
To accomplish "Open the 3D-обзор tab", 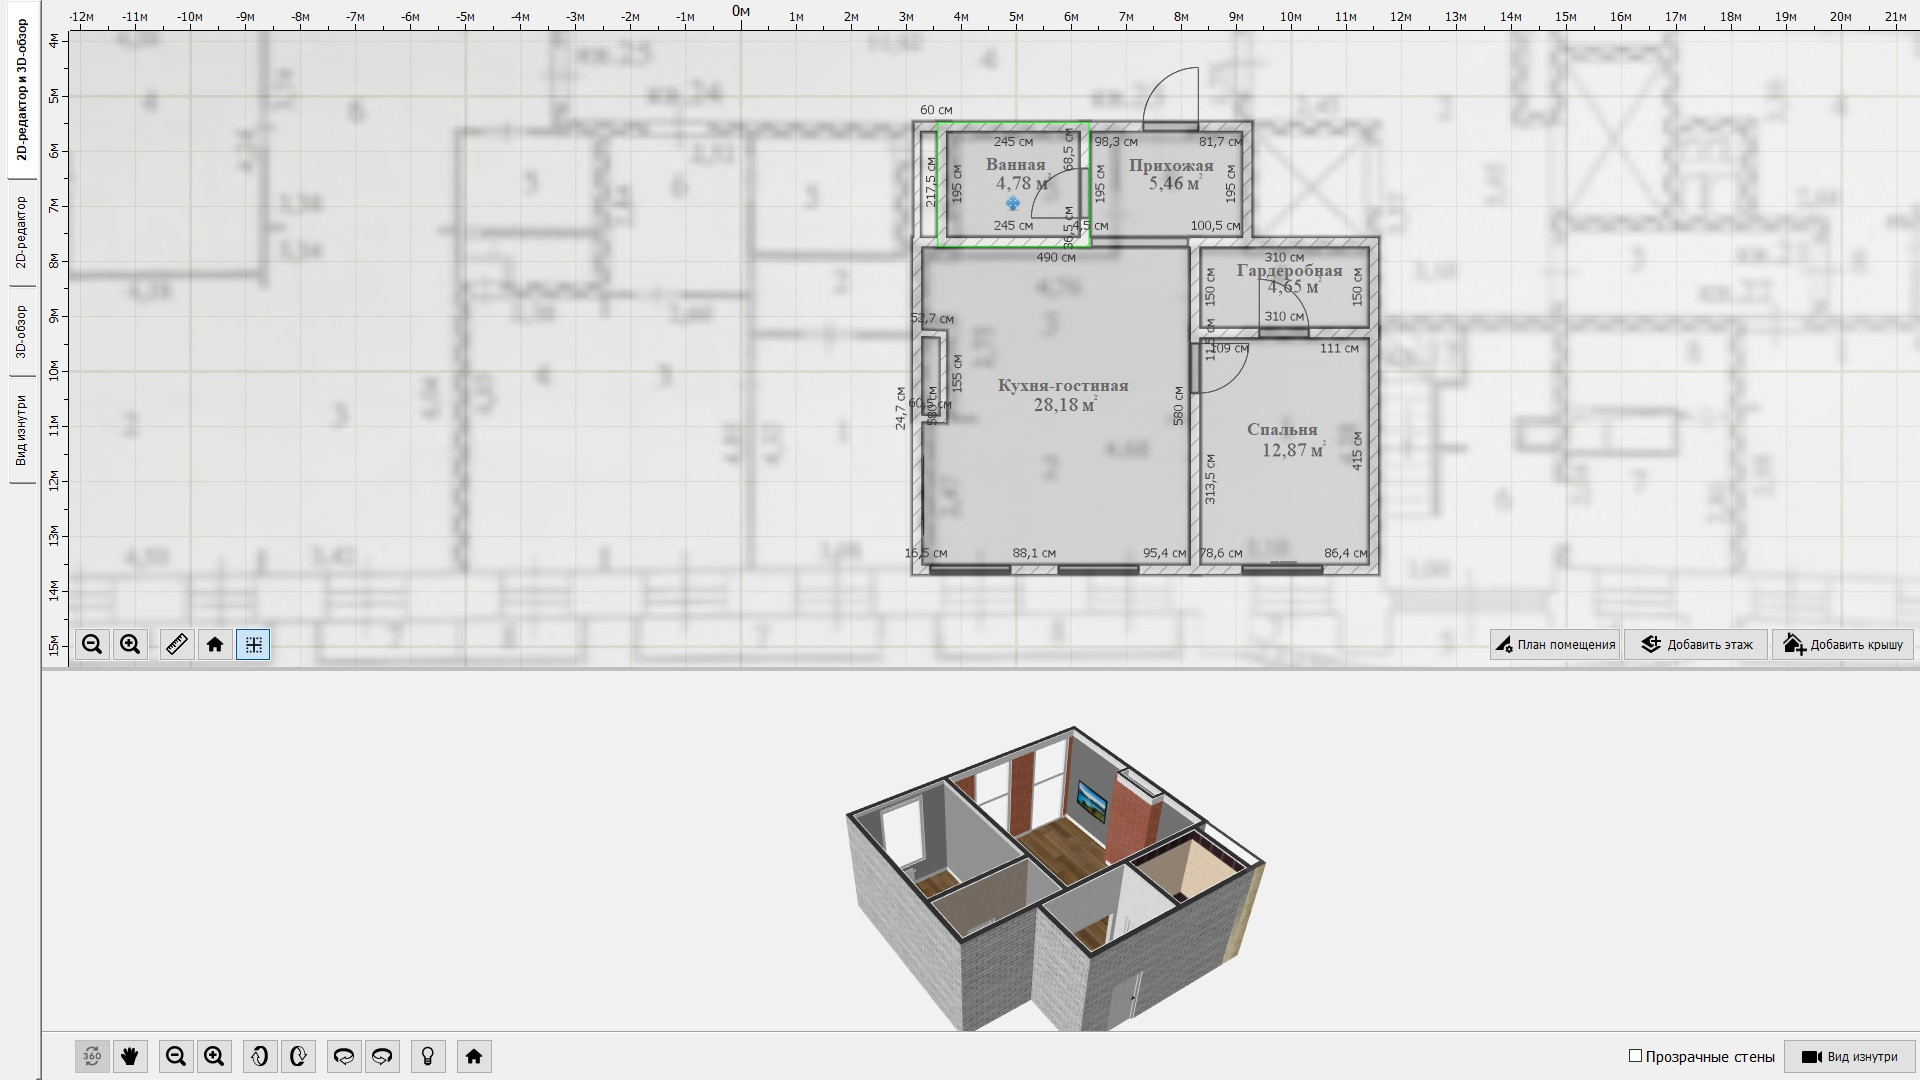I will click(21, 332).
